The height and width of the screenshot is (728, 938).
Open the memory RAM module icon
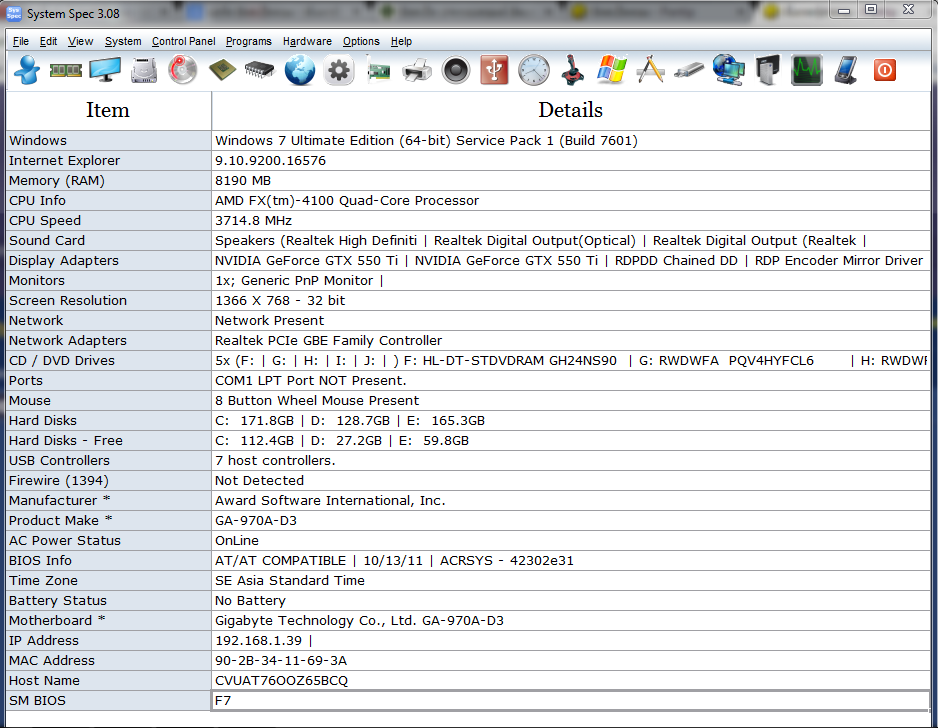tap(66, 71)
